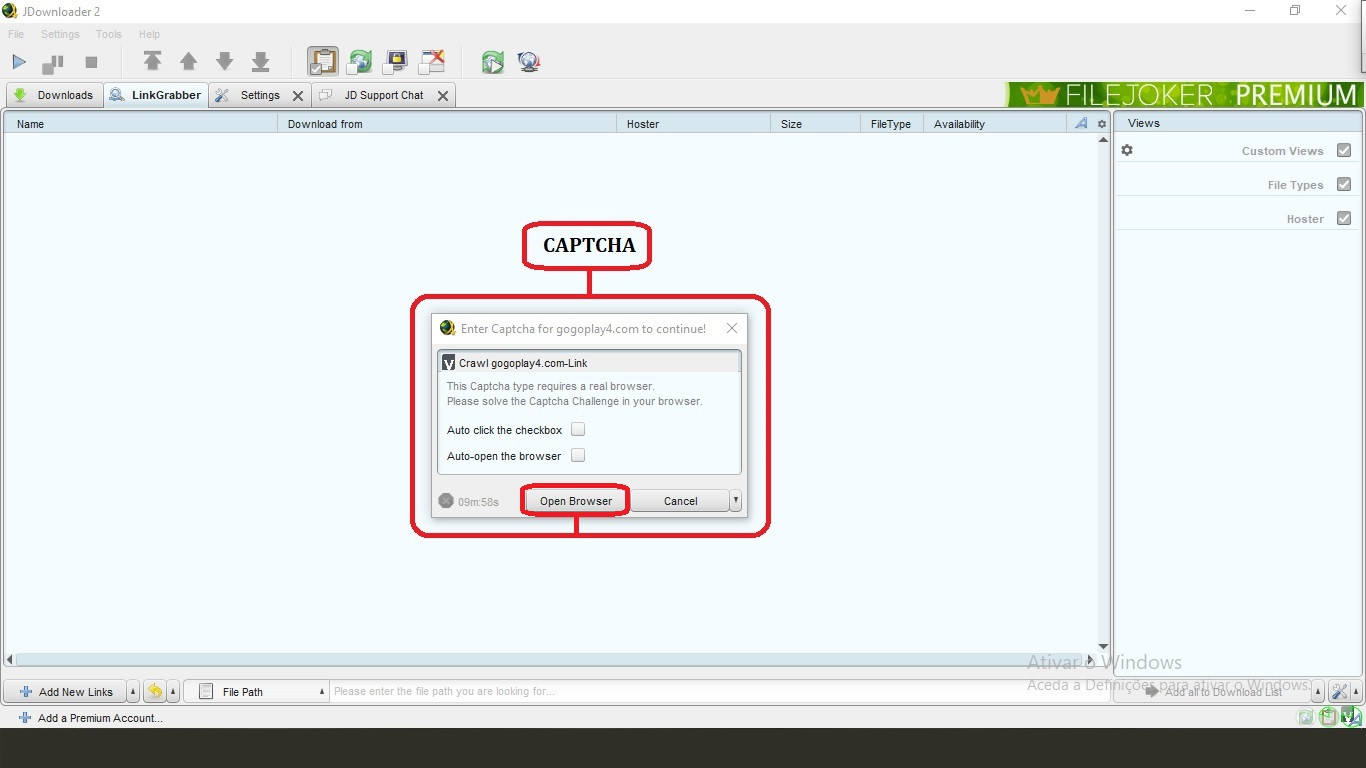The width and height of the screenshot is (1366, 768).
Task: Expand Add New Links dropdown arrow
Action: (x=134, y=692)
